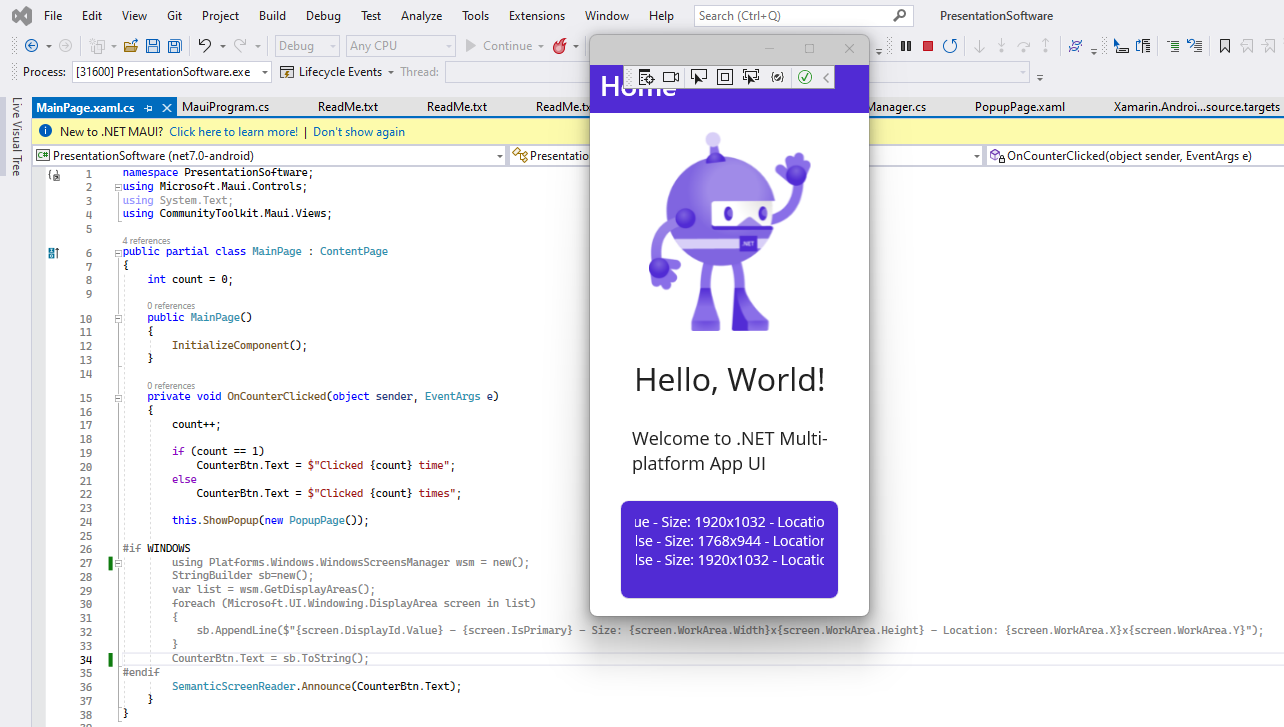1284x727 pixels.
Task: Open the Debug menu
Action: click(x=323, y=16)
